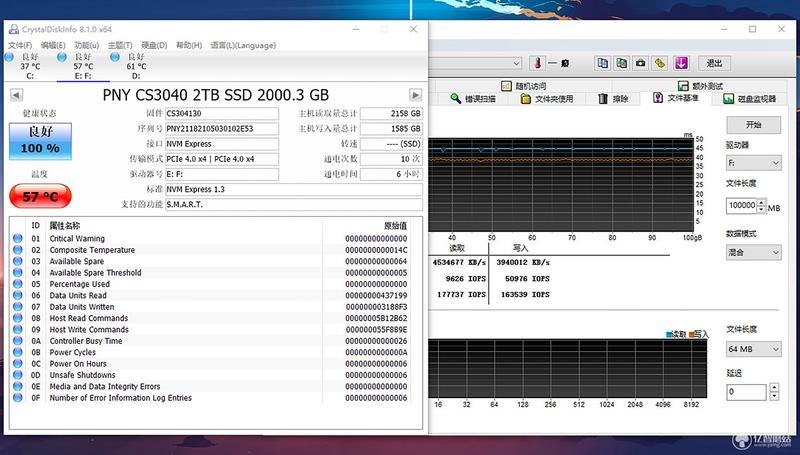
Task: Click status orb for Host Read Commands row
Action: pos(18,318)
